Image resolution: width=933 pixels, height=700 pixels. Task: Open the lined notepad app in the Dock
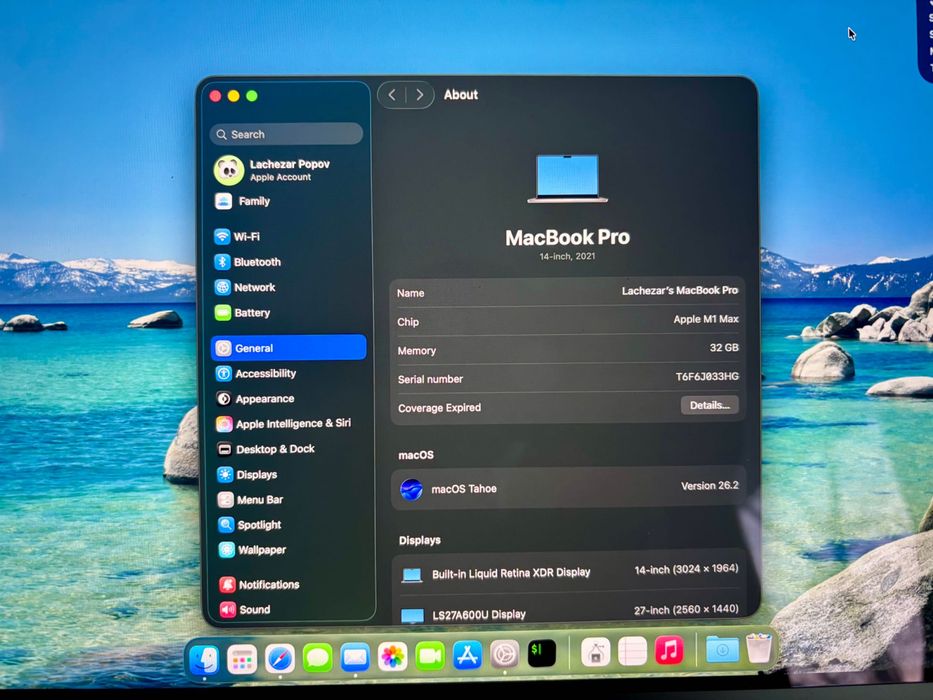[633, 651]
